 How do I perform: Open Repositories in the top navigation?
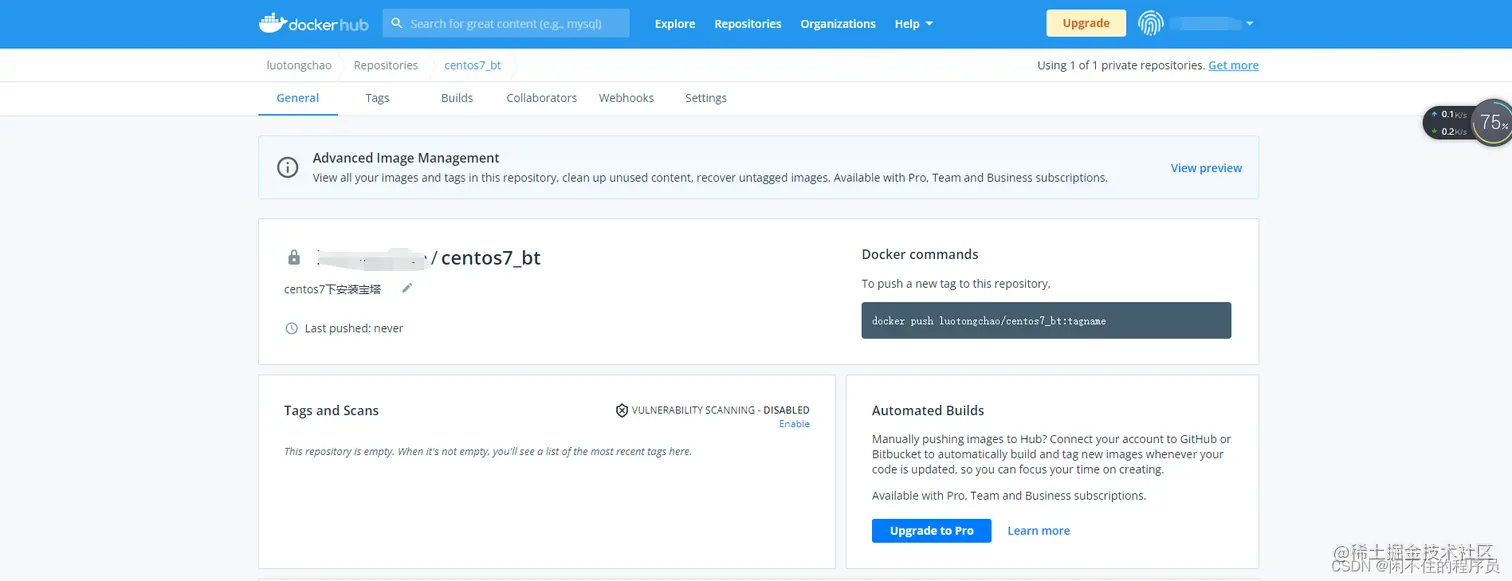pyautogui.click(x=748, y=24)
